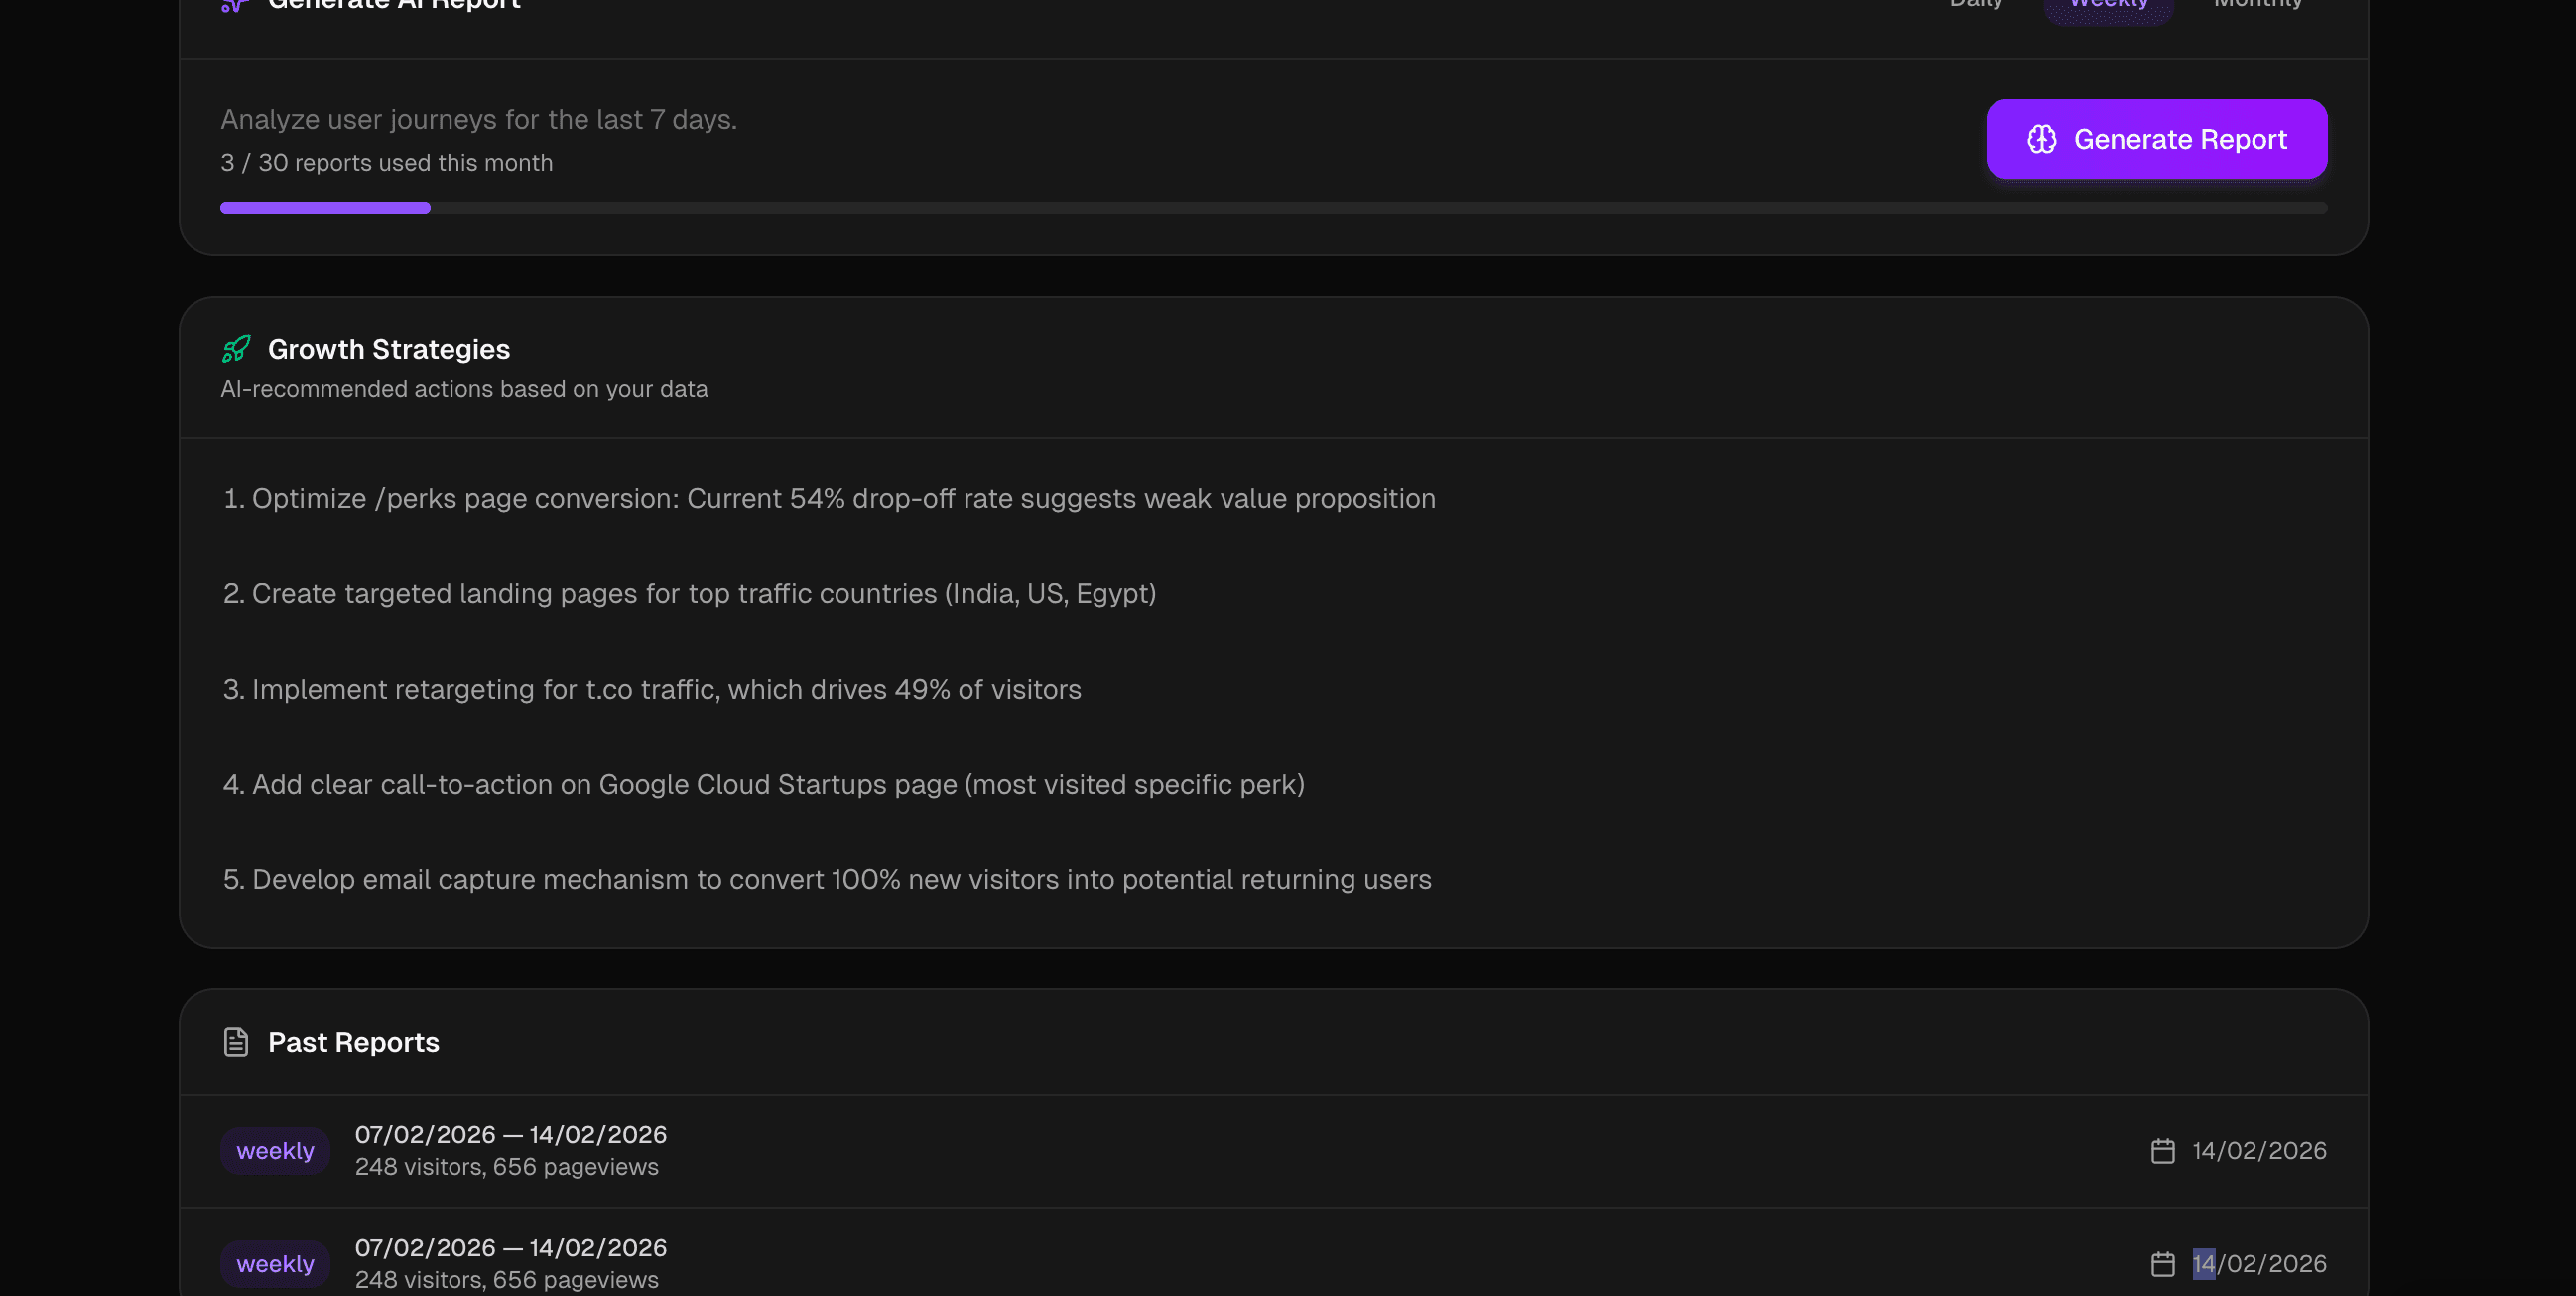Click the Google Cloud Startups call-to-action suggestion
The width and height of the screenshot is (2576, 1296).
pyautogui.click(x=763, y=785)
